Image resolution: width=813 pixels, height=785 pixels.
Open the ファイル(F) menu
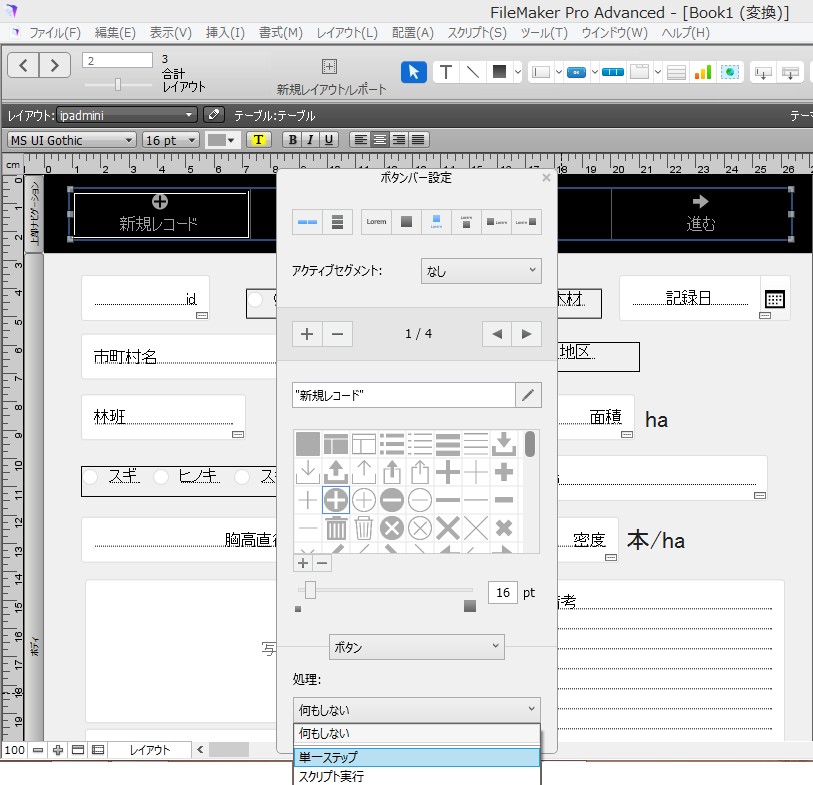point(54,33)
